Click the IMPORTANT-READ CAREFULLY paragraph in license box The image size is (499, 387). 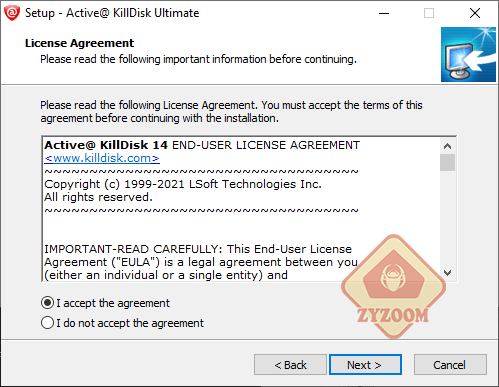[x=201, y=262]
